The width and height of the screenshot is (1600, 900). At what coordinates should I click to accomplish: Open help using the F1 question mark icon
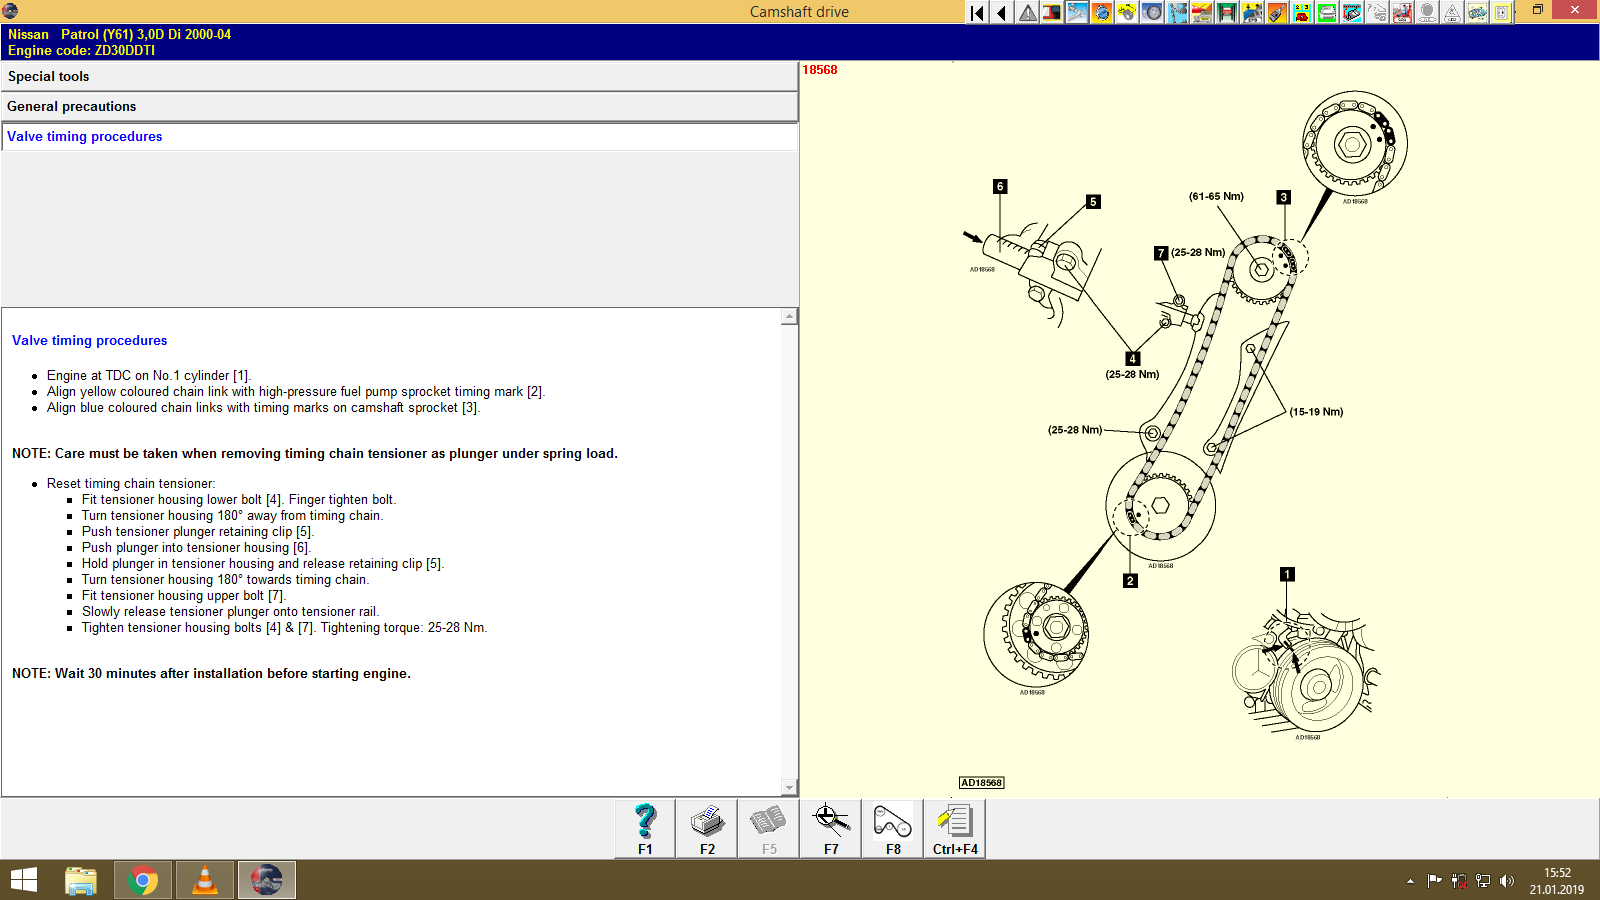tap(644, 827)
